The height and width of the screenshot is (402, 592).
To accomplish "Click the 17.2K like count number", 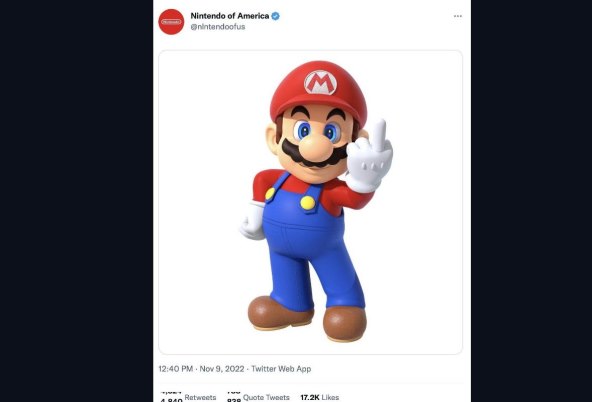I will point(310,397).
